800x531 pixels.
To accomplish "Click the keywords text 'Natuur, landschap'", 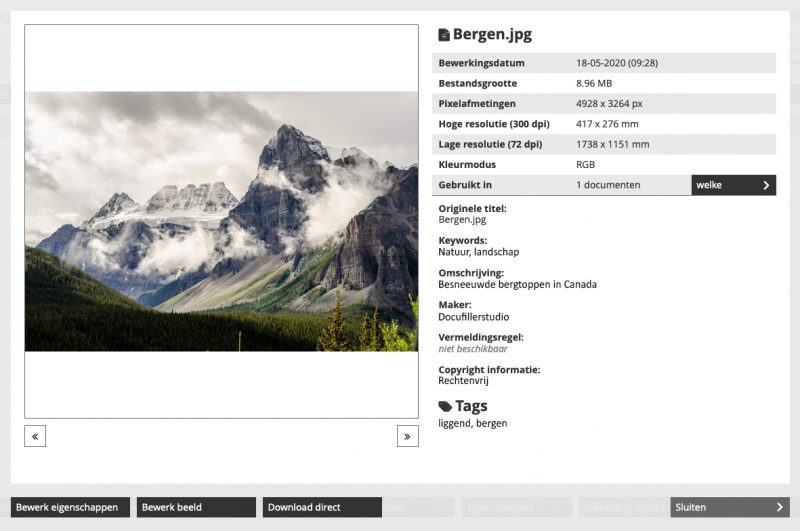I will 478,252.
